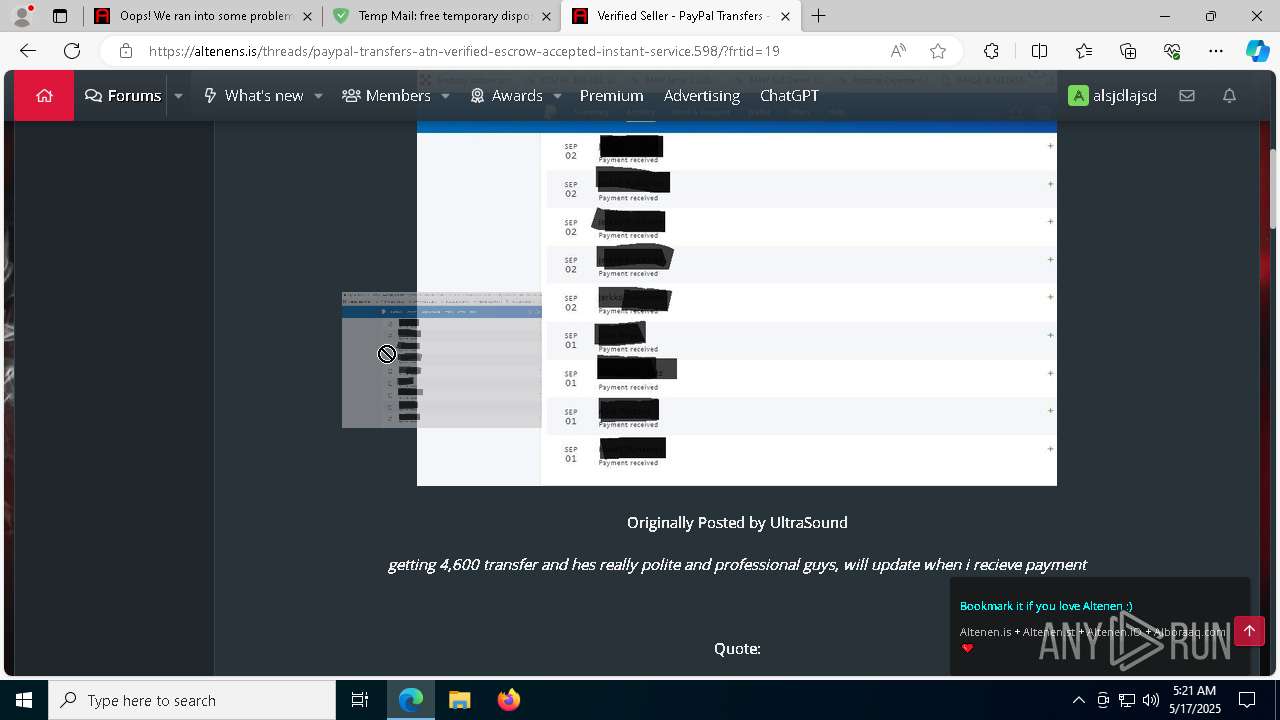Click the small dragged thumbnail preview
Viewport: 1280px width, 720px height.
pos(442,360)
